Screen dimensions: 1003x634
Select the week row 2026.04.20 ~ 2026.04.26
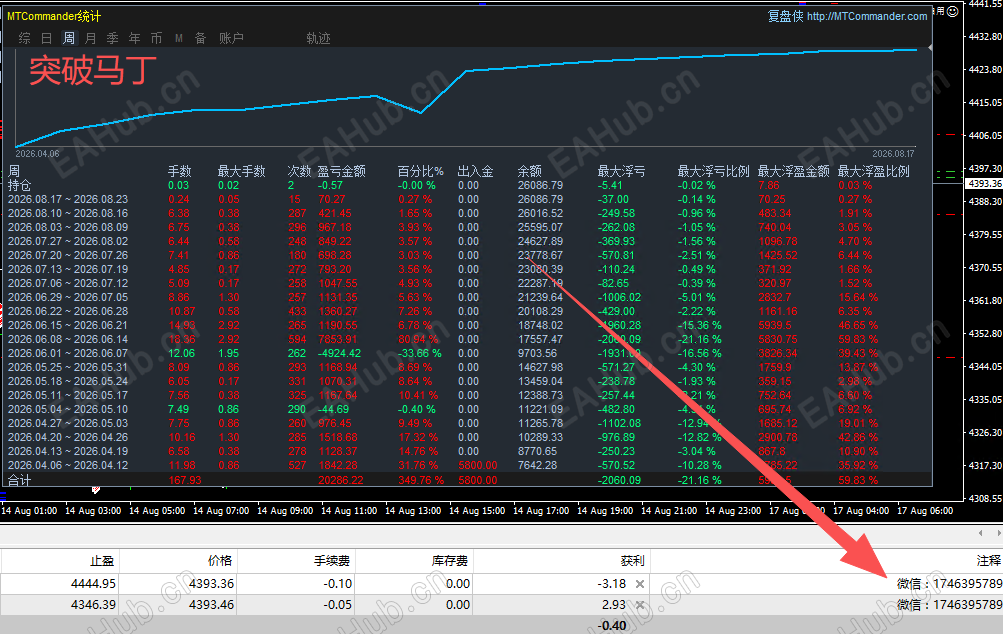pos(68,438)
